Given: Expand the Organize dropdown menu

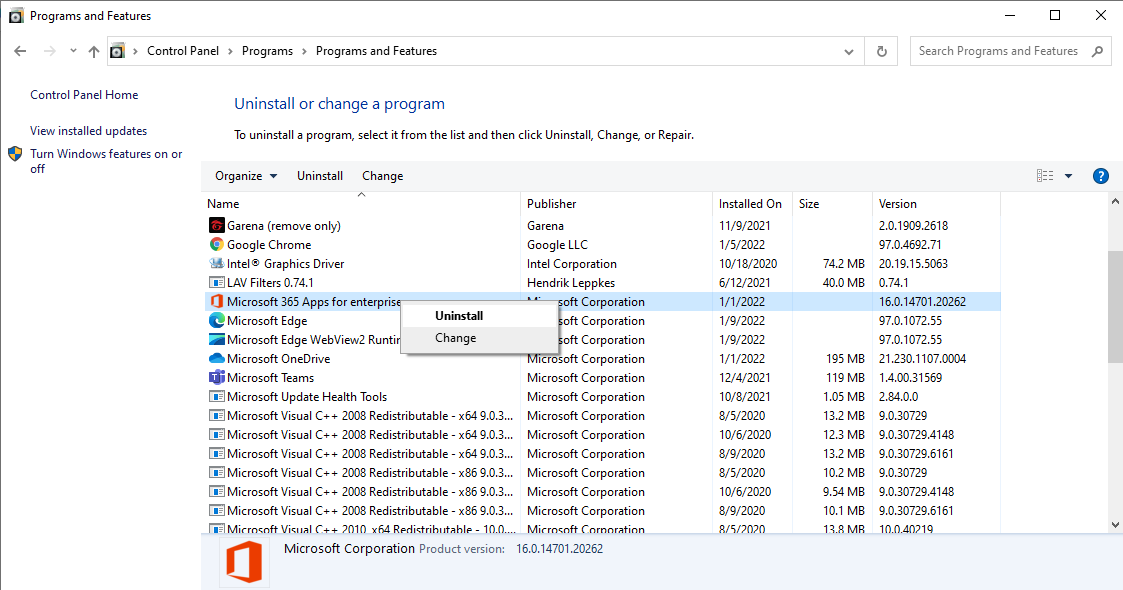Looking at the screenshot, I should tap(246, 176).
